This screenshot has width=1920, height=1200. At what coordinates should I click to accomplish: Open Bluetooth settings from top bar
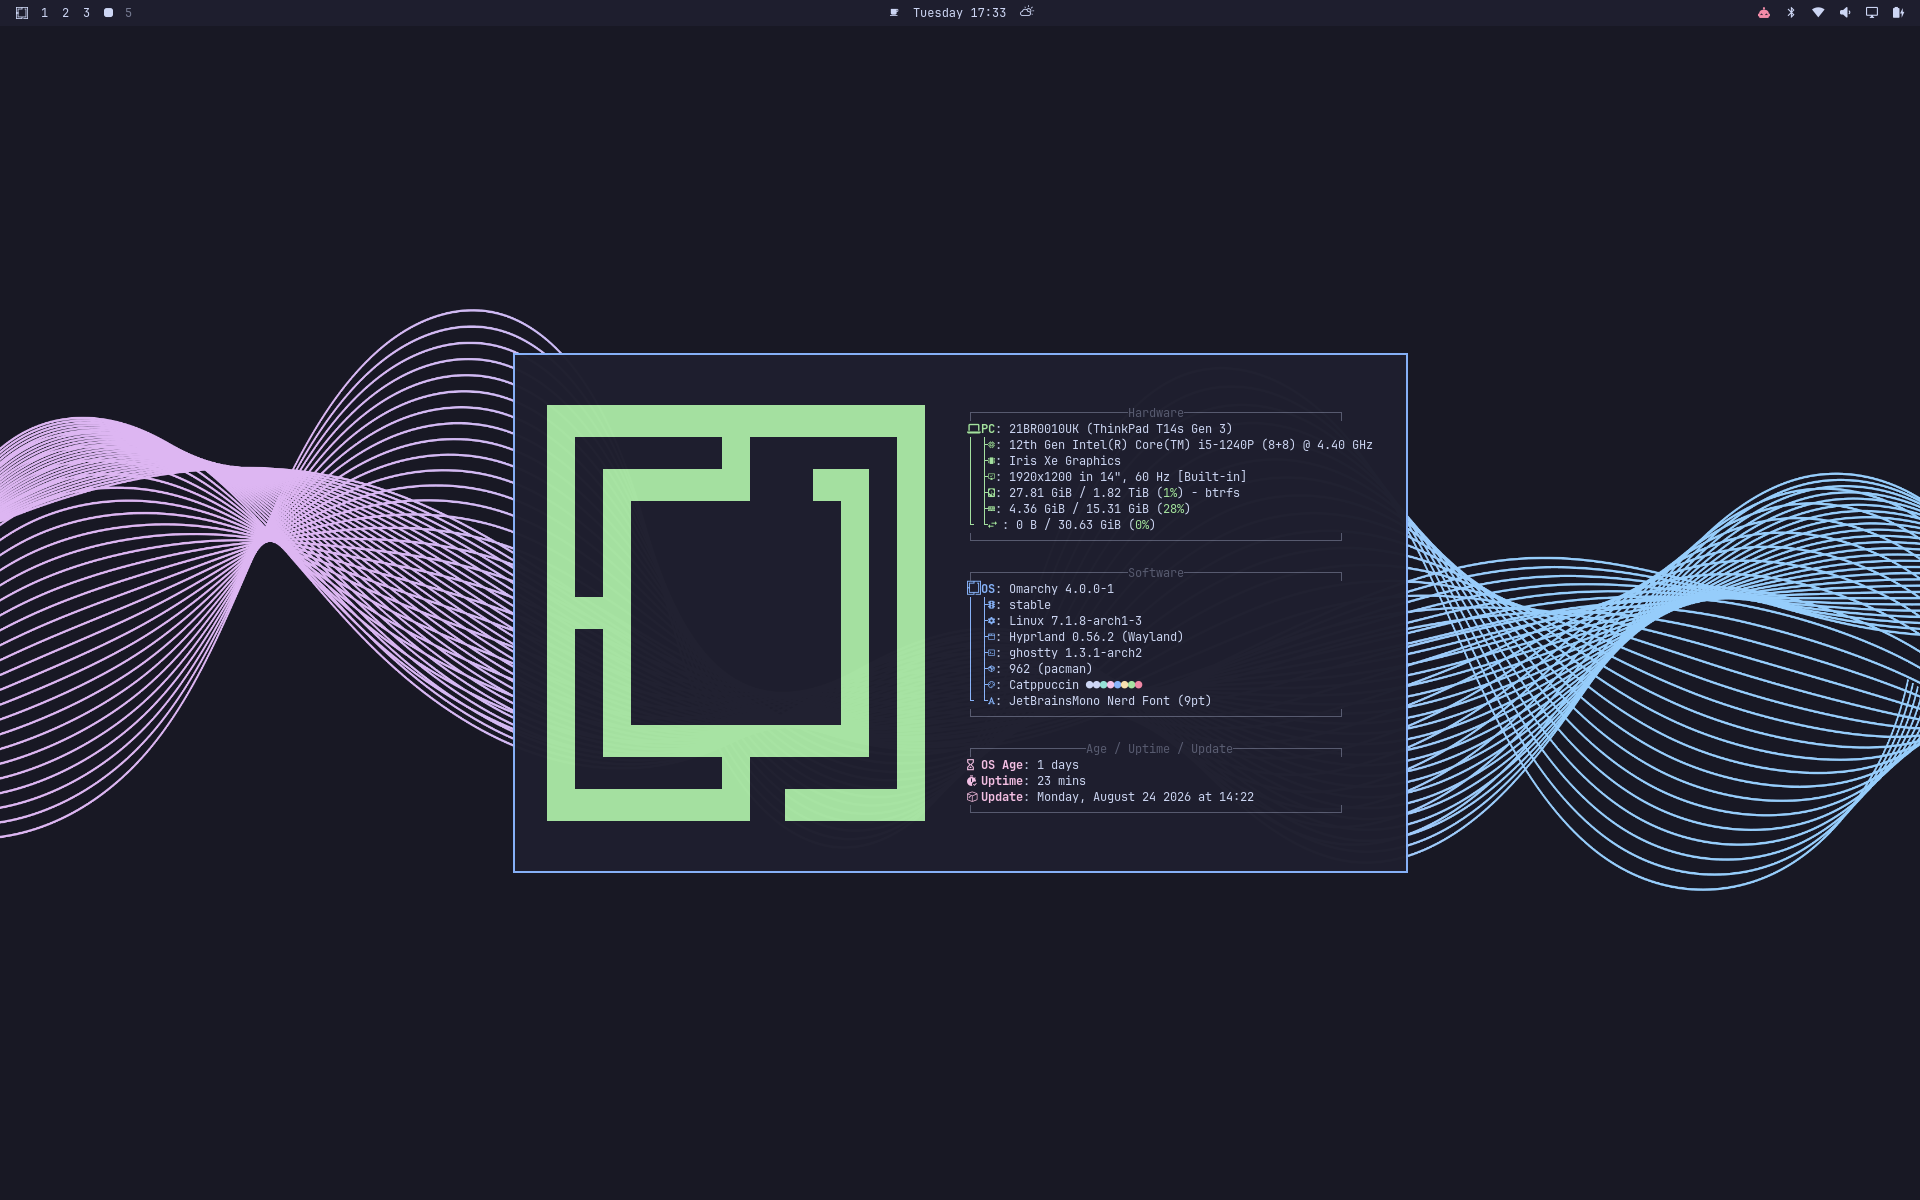[x=1791, y=13]
